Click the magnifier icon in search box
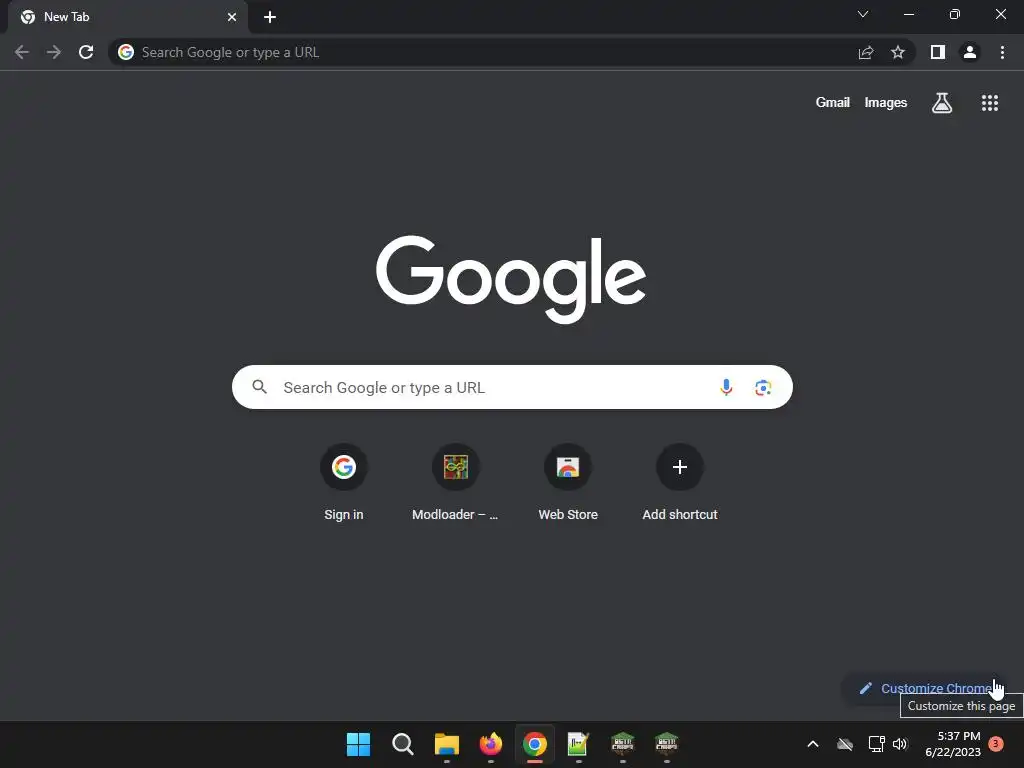The image size is (1024, 768). pos(260,387)
